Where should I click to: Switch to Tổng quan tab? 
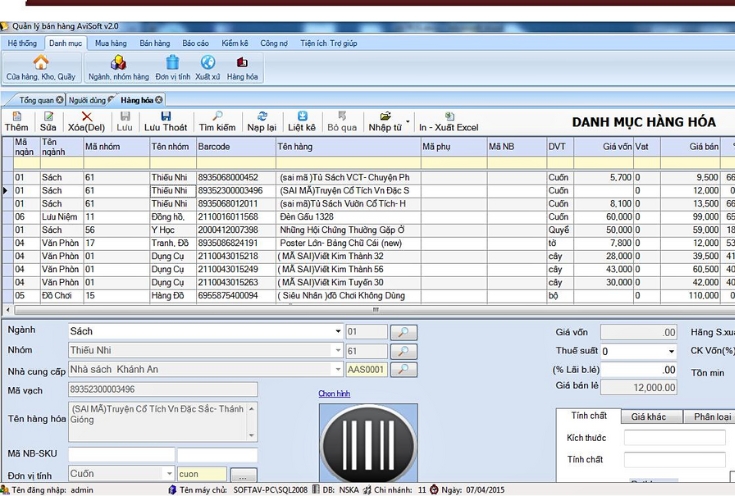36,100
